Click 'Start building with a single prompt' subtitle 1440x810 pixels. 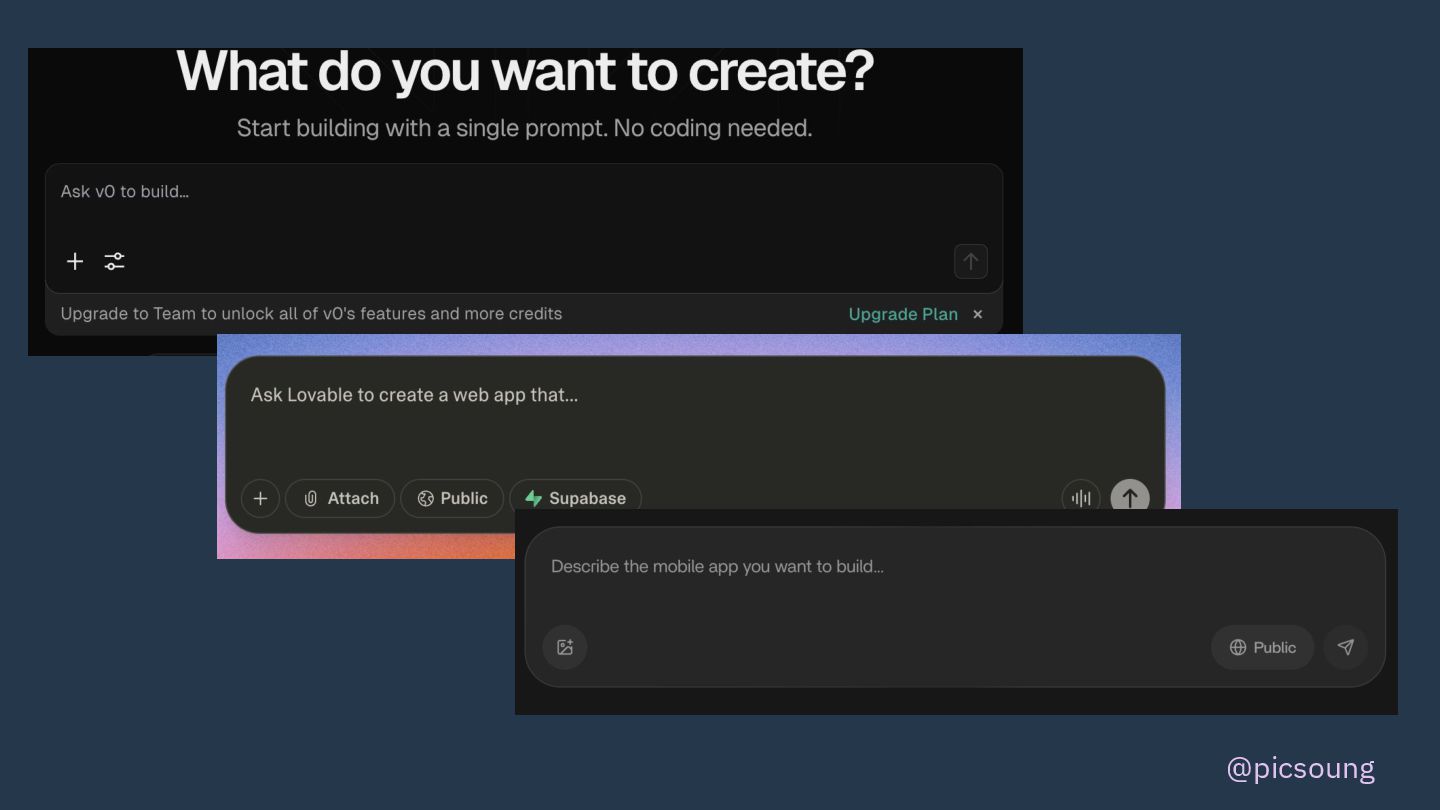[524, 128]
